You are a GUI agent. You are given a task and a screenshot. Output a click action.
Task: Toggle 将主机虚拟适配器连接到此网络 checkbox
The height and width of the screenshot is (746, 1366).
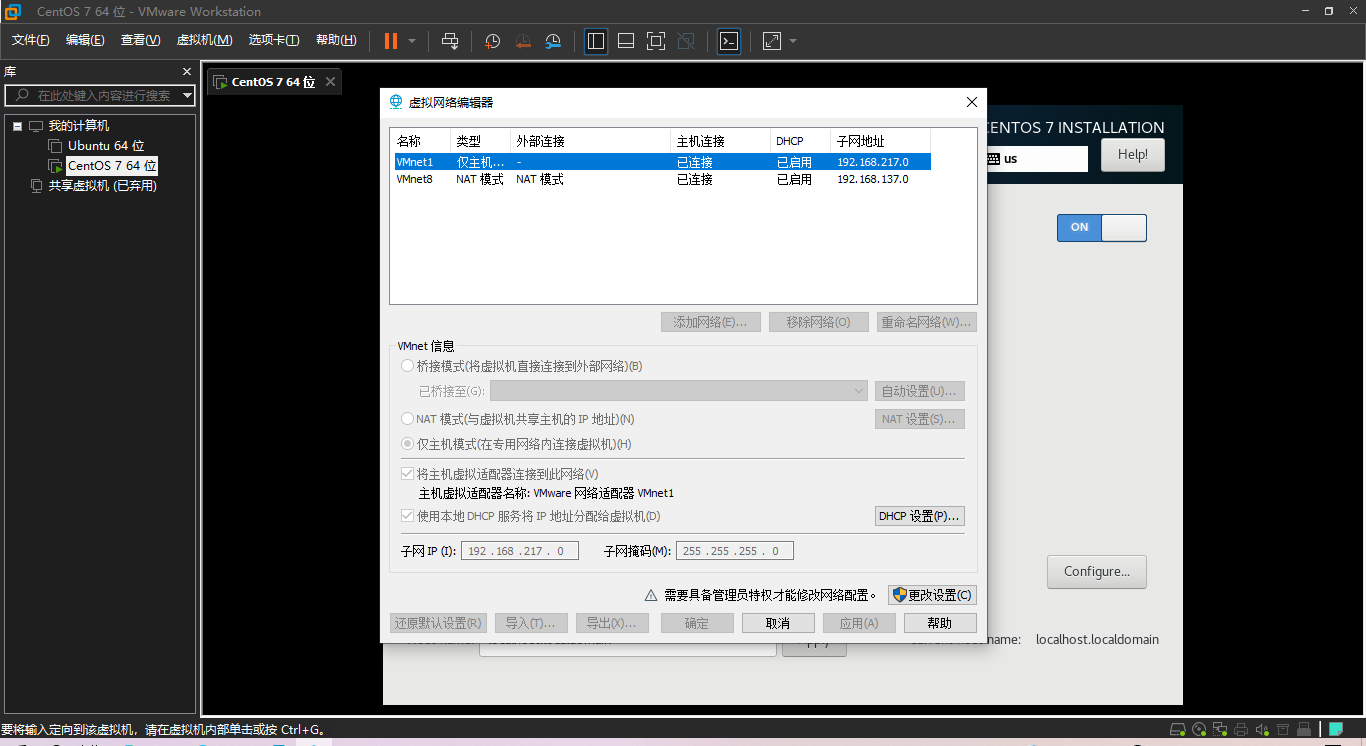coord(407,474)
